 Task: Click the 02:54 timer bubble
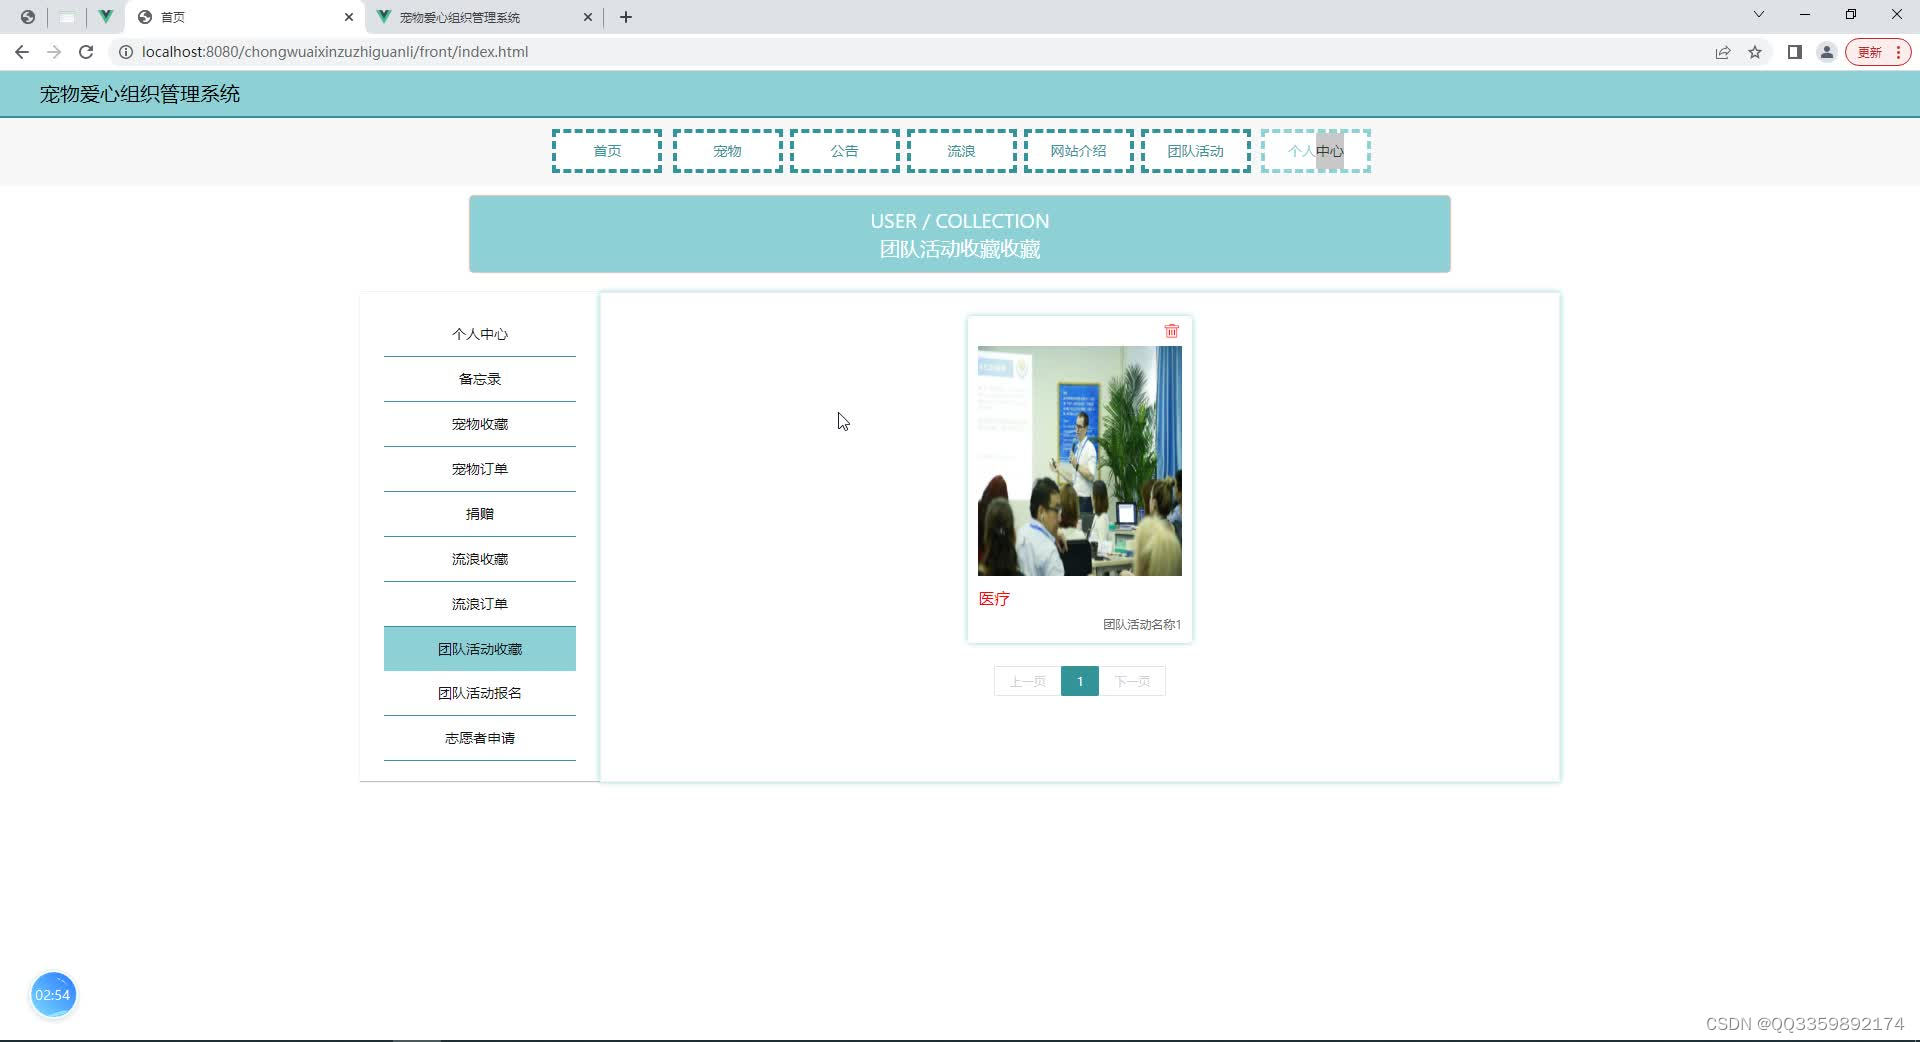point(53,995)
